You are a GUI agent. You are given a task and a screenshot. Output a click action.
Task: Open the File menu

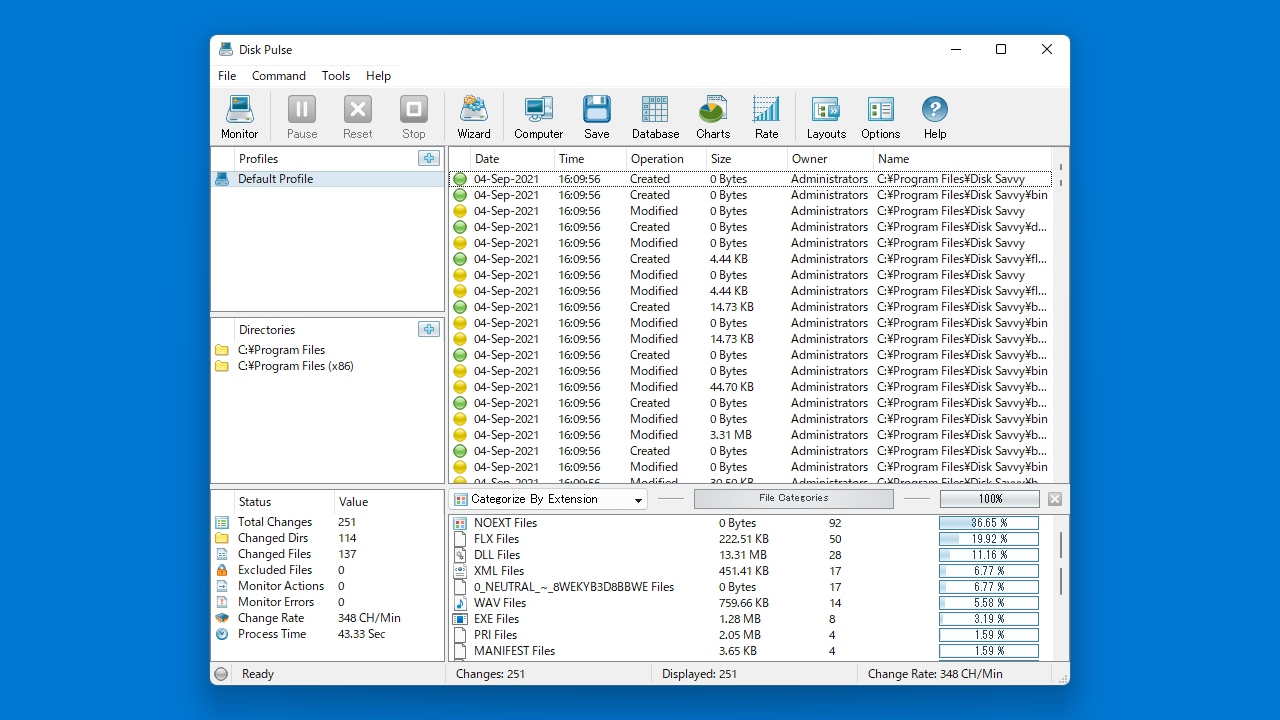[227, 76]
